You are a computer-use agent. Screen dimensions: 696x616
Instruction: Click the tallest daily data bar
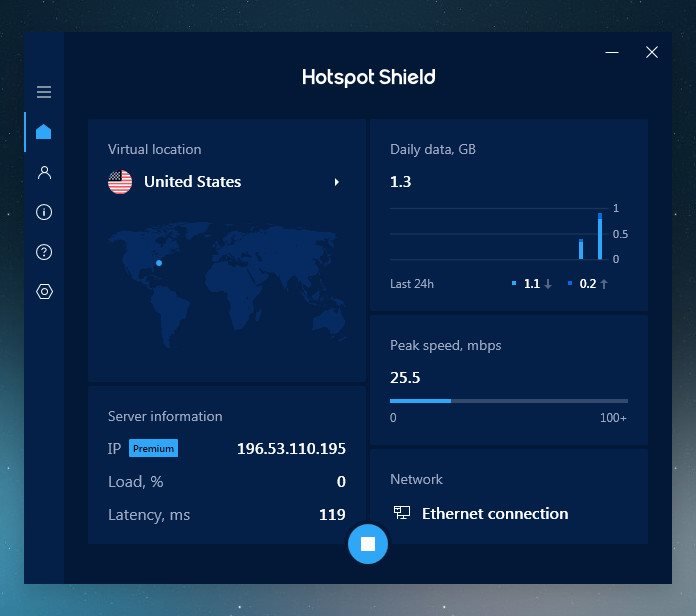tap(600, 236)
